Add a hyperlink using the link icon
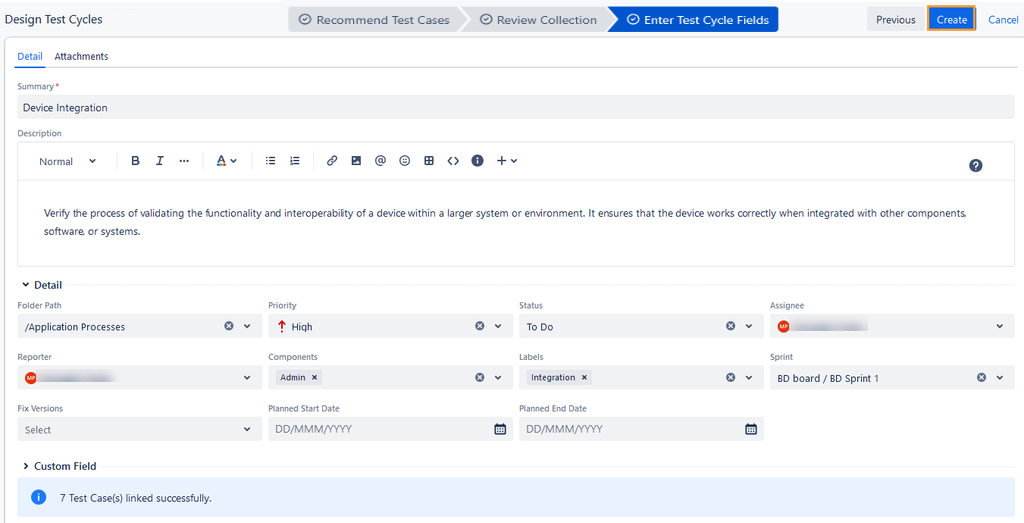1024x523 pixels. point(332,161)
